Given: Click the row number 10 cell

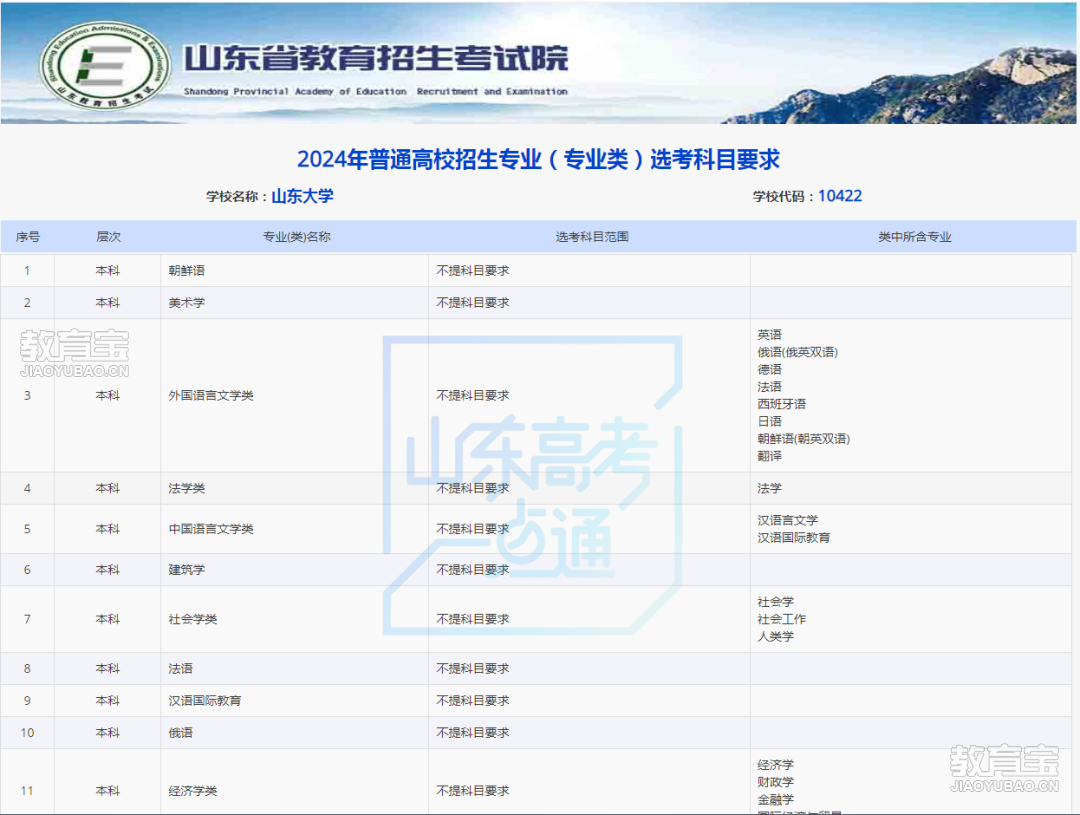Looking at the screenshot, I should tap(27, 732).
